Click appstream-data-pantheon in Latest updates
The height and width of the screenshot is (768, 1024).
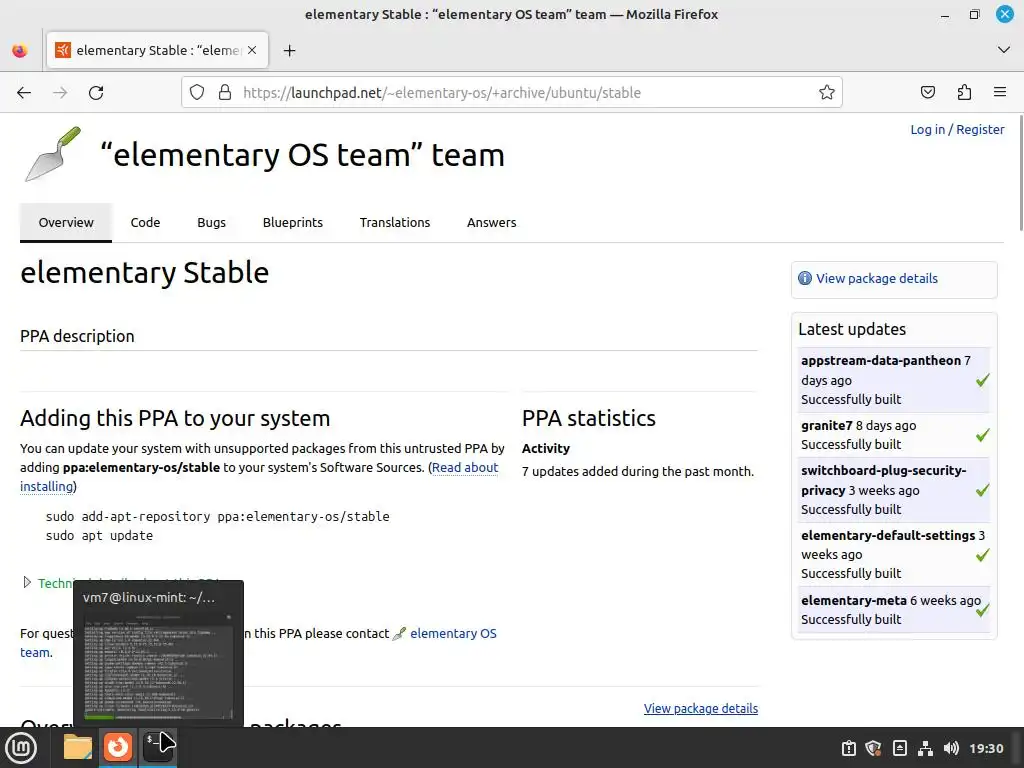[880, 360]
